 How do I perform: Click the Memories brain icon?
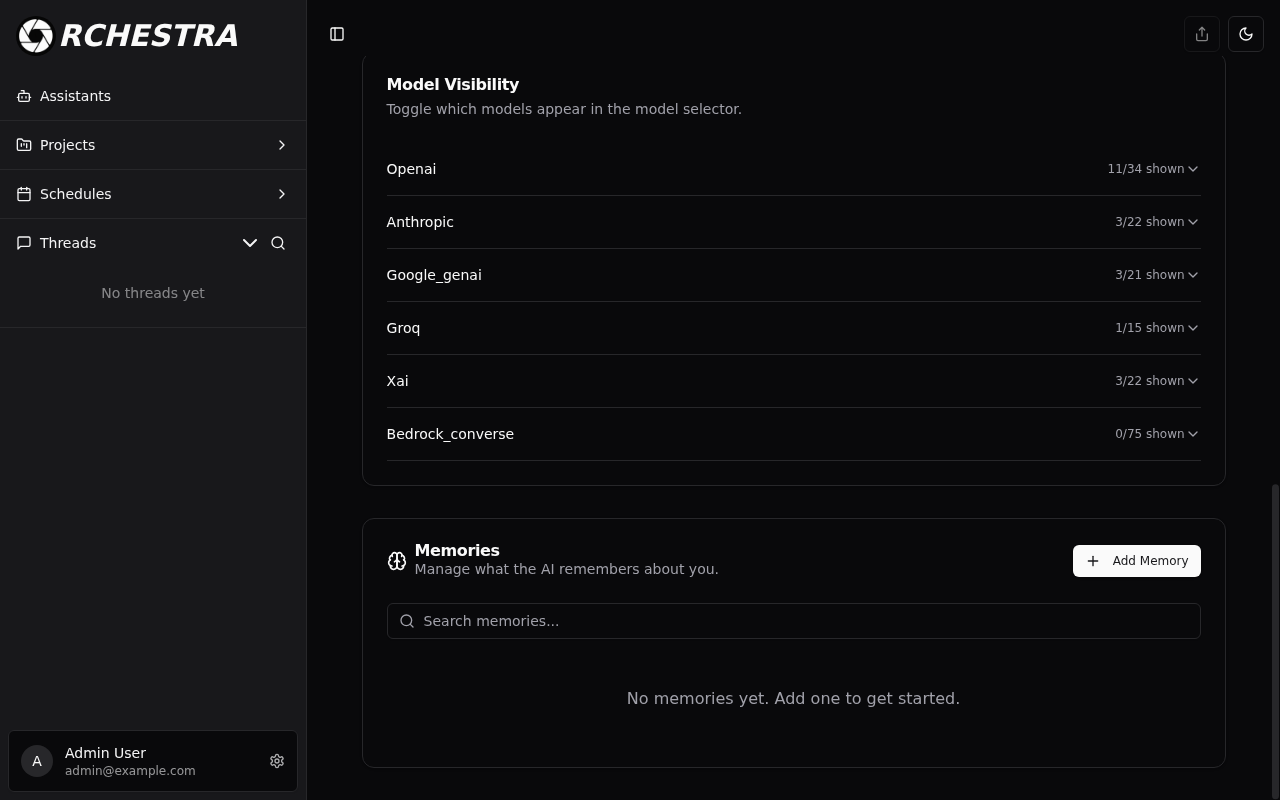[397, 561]
